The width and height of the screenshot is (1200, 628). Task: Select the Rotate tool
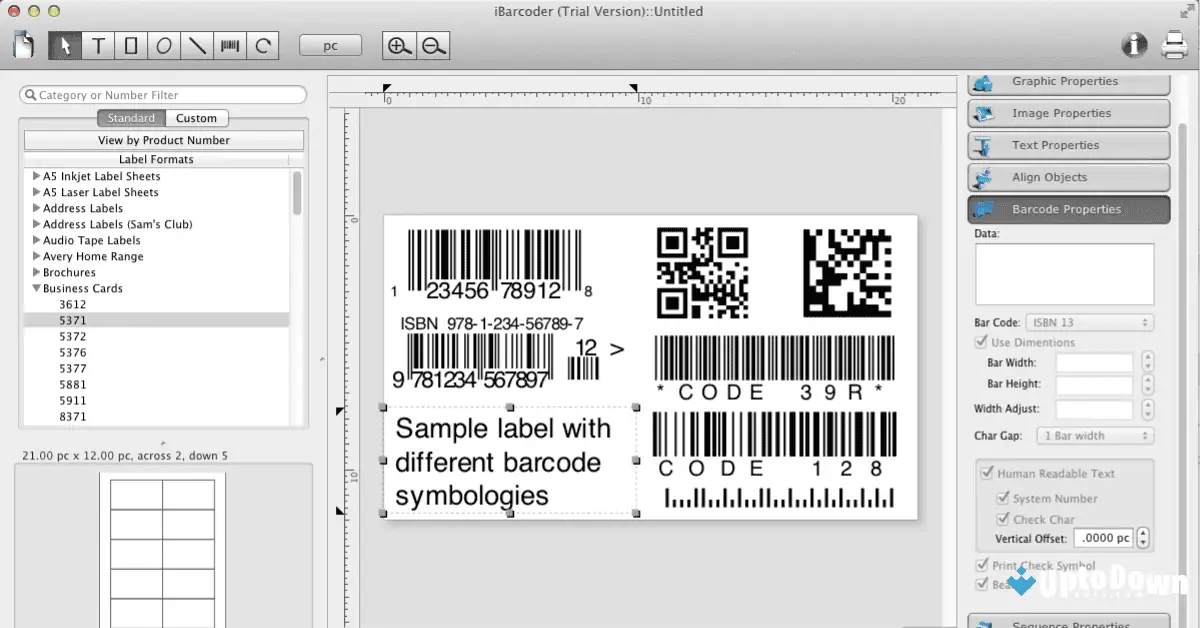(x=261, y=45)
